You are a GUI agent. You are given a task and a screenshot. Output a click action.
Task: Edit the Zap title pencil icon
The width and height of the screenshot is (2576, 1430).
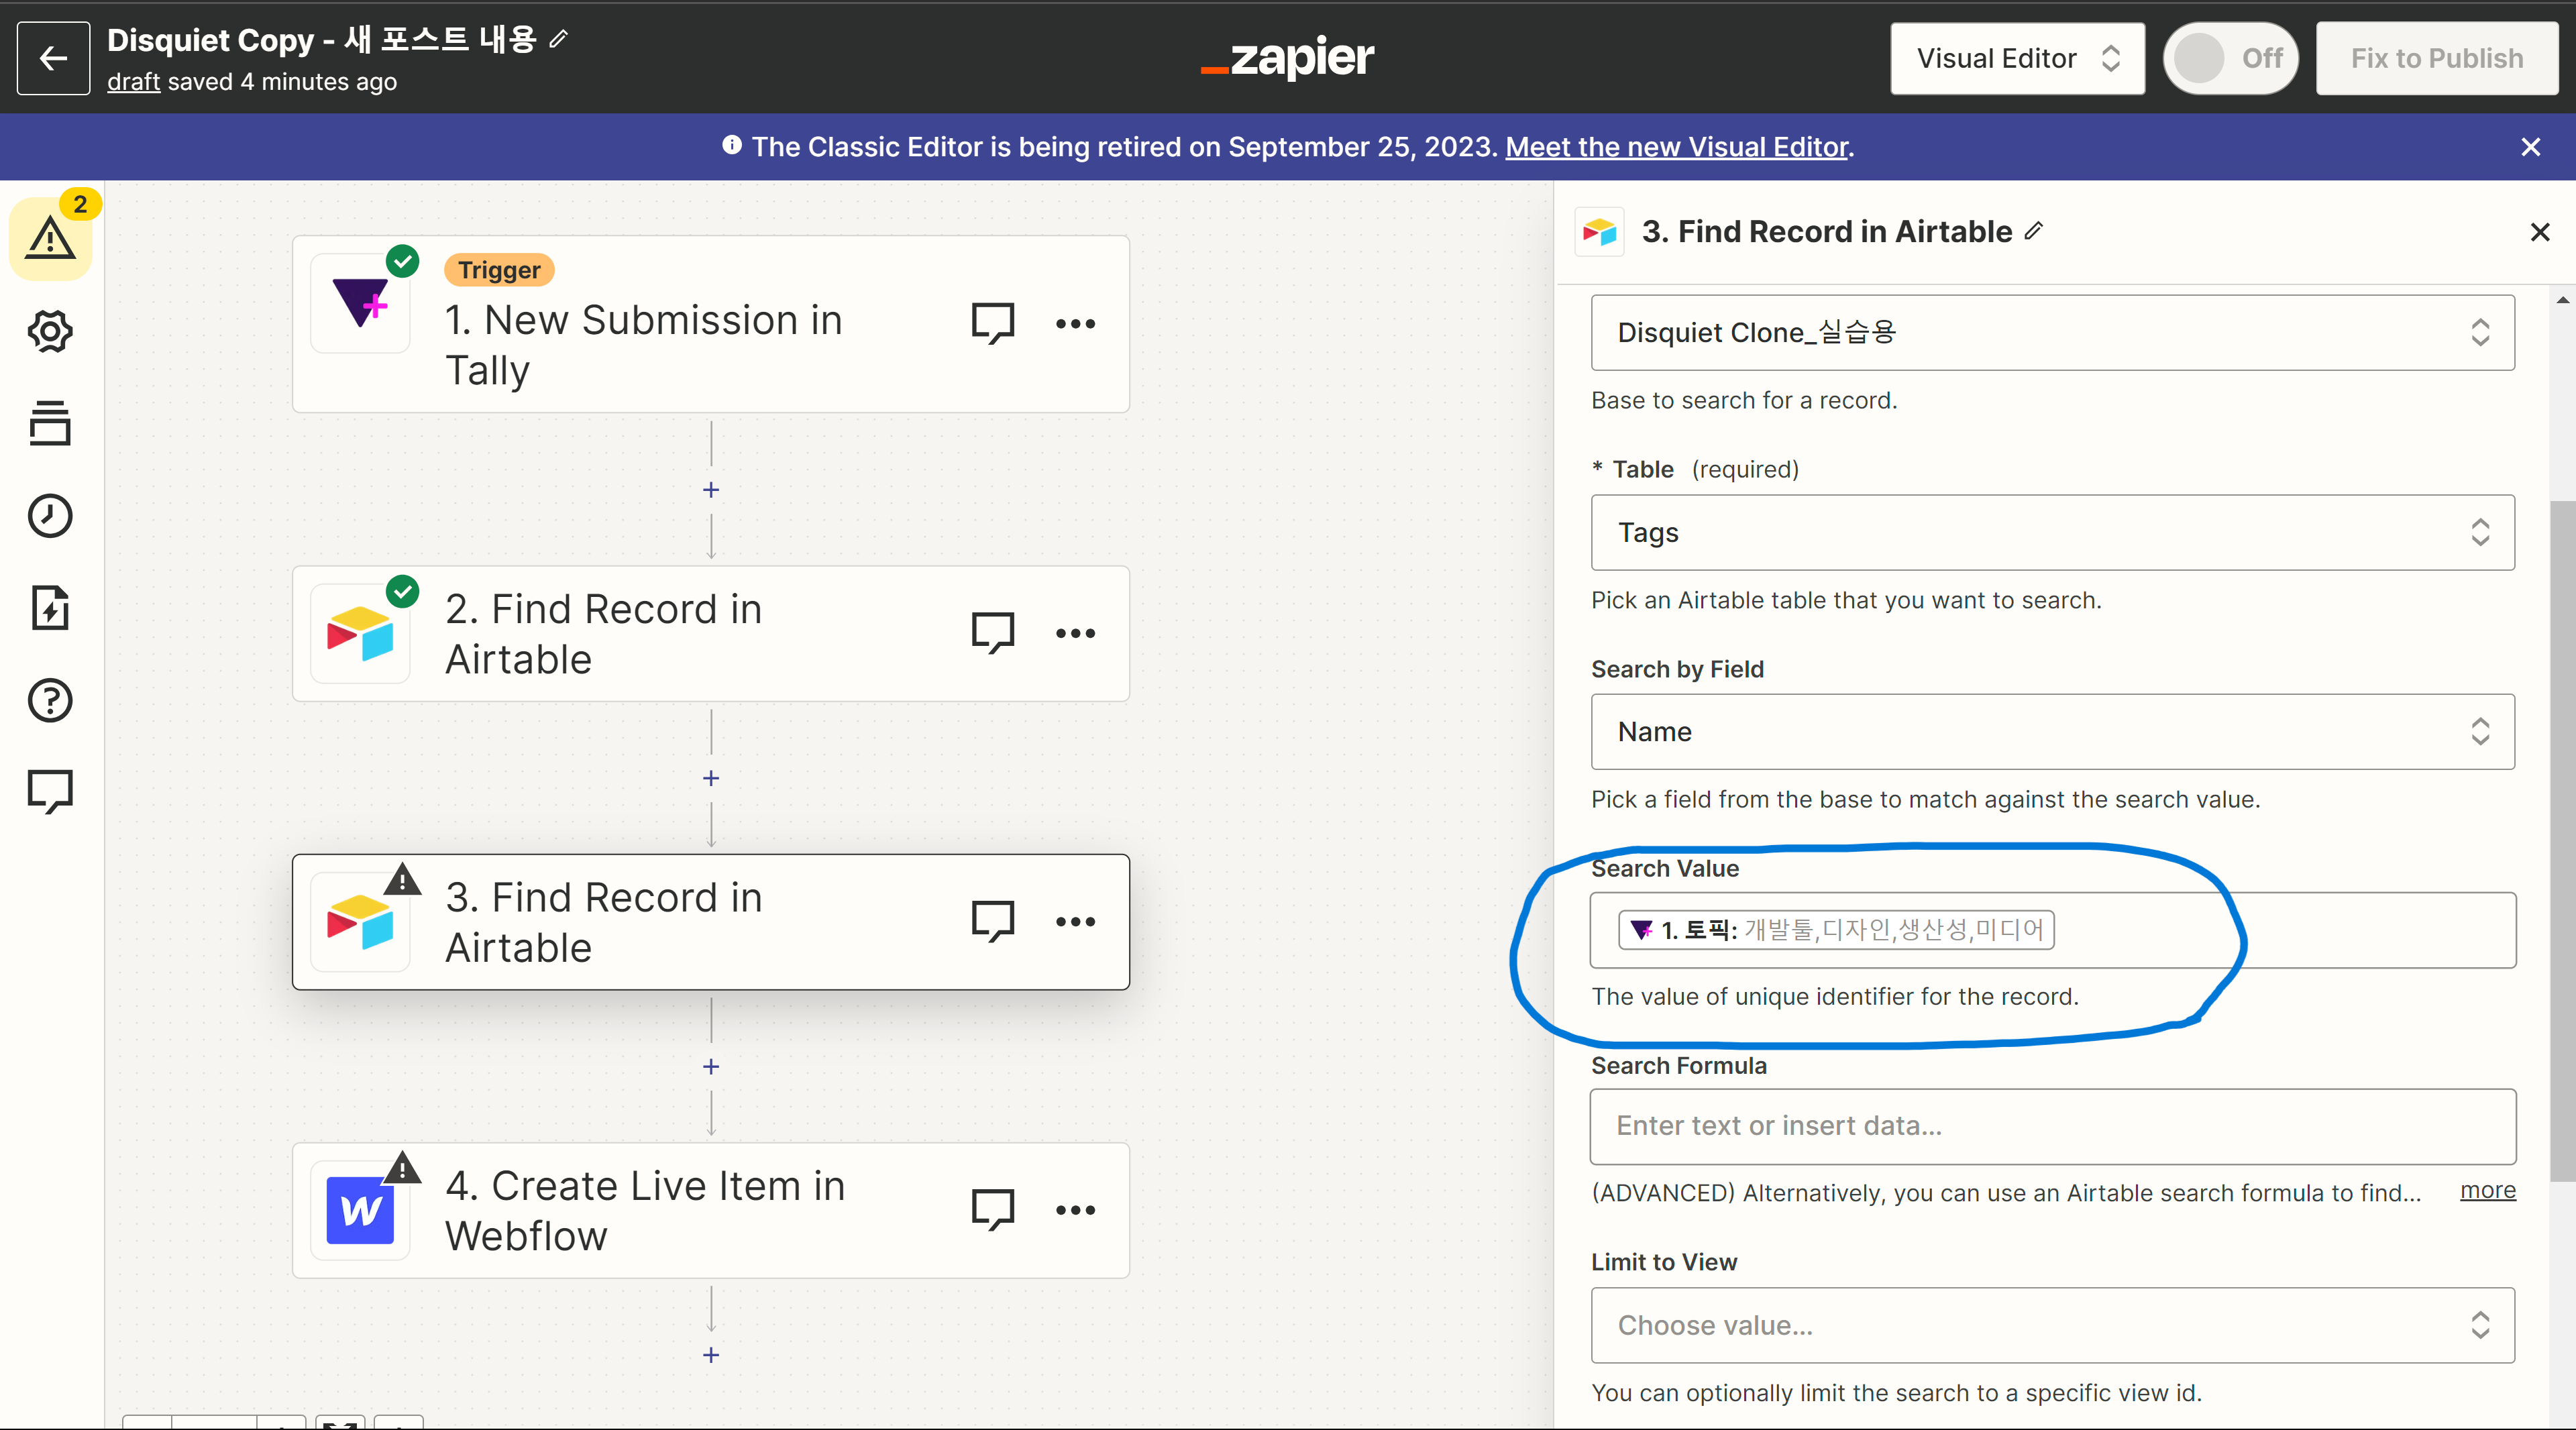pos(559,39)
